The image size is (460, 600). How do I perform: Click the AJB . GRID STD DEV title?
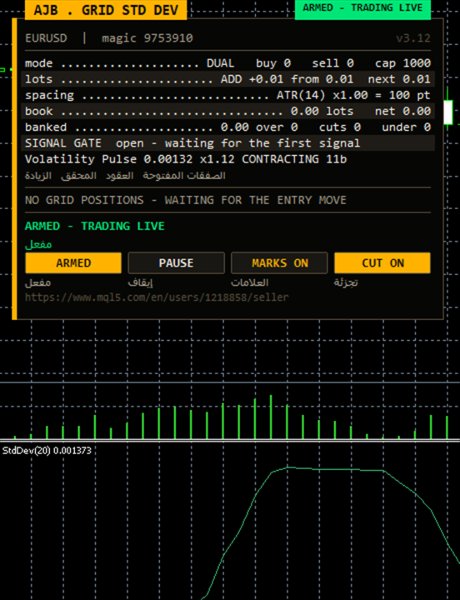[106, 10]
